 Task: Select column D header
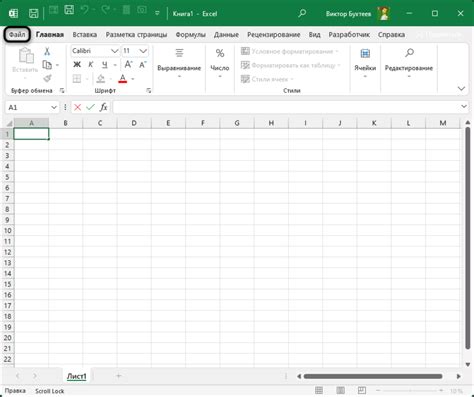pos(134,123)
